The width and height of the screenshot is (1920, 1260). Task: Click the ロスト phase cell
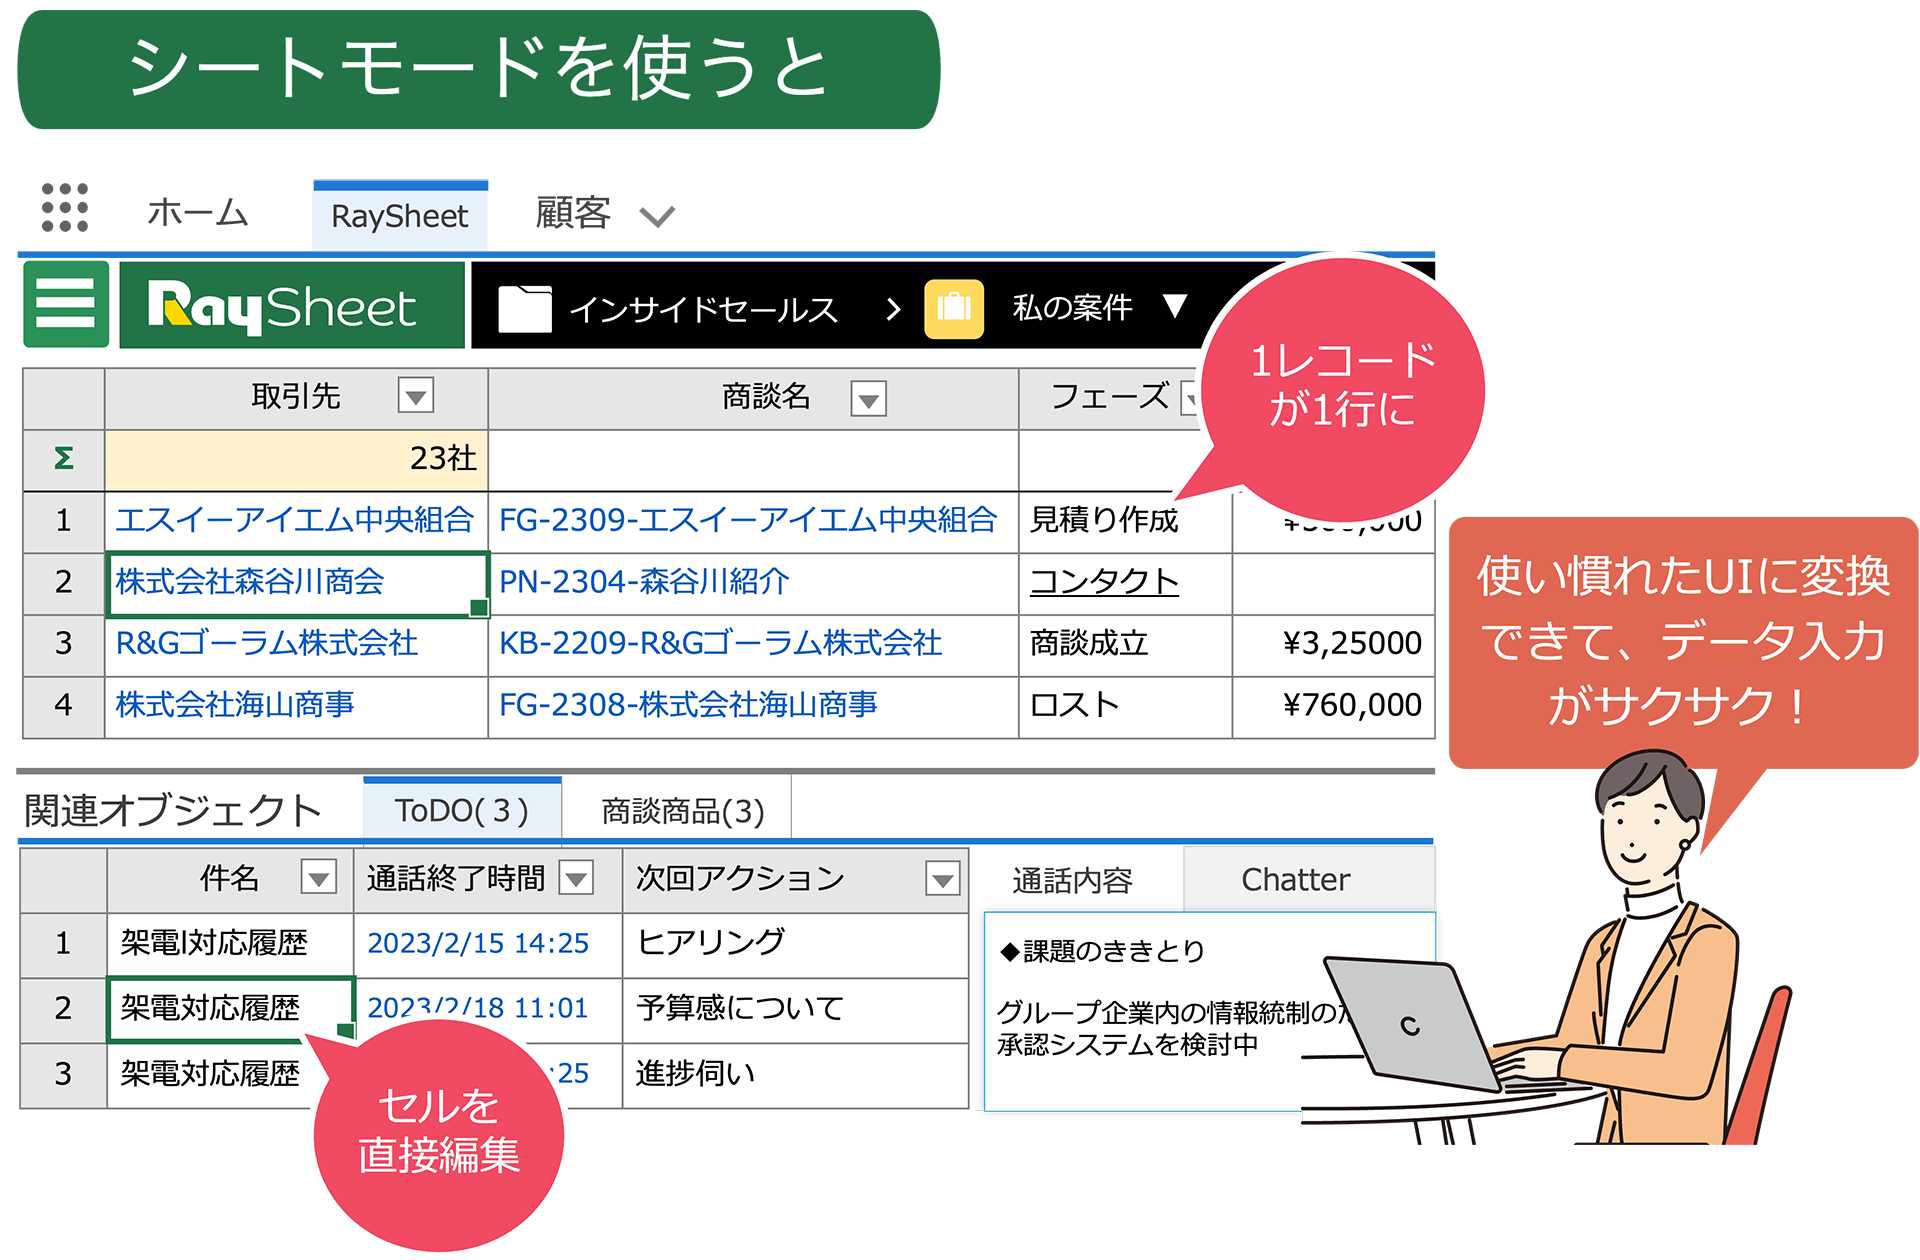1125,708
